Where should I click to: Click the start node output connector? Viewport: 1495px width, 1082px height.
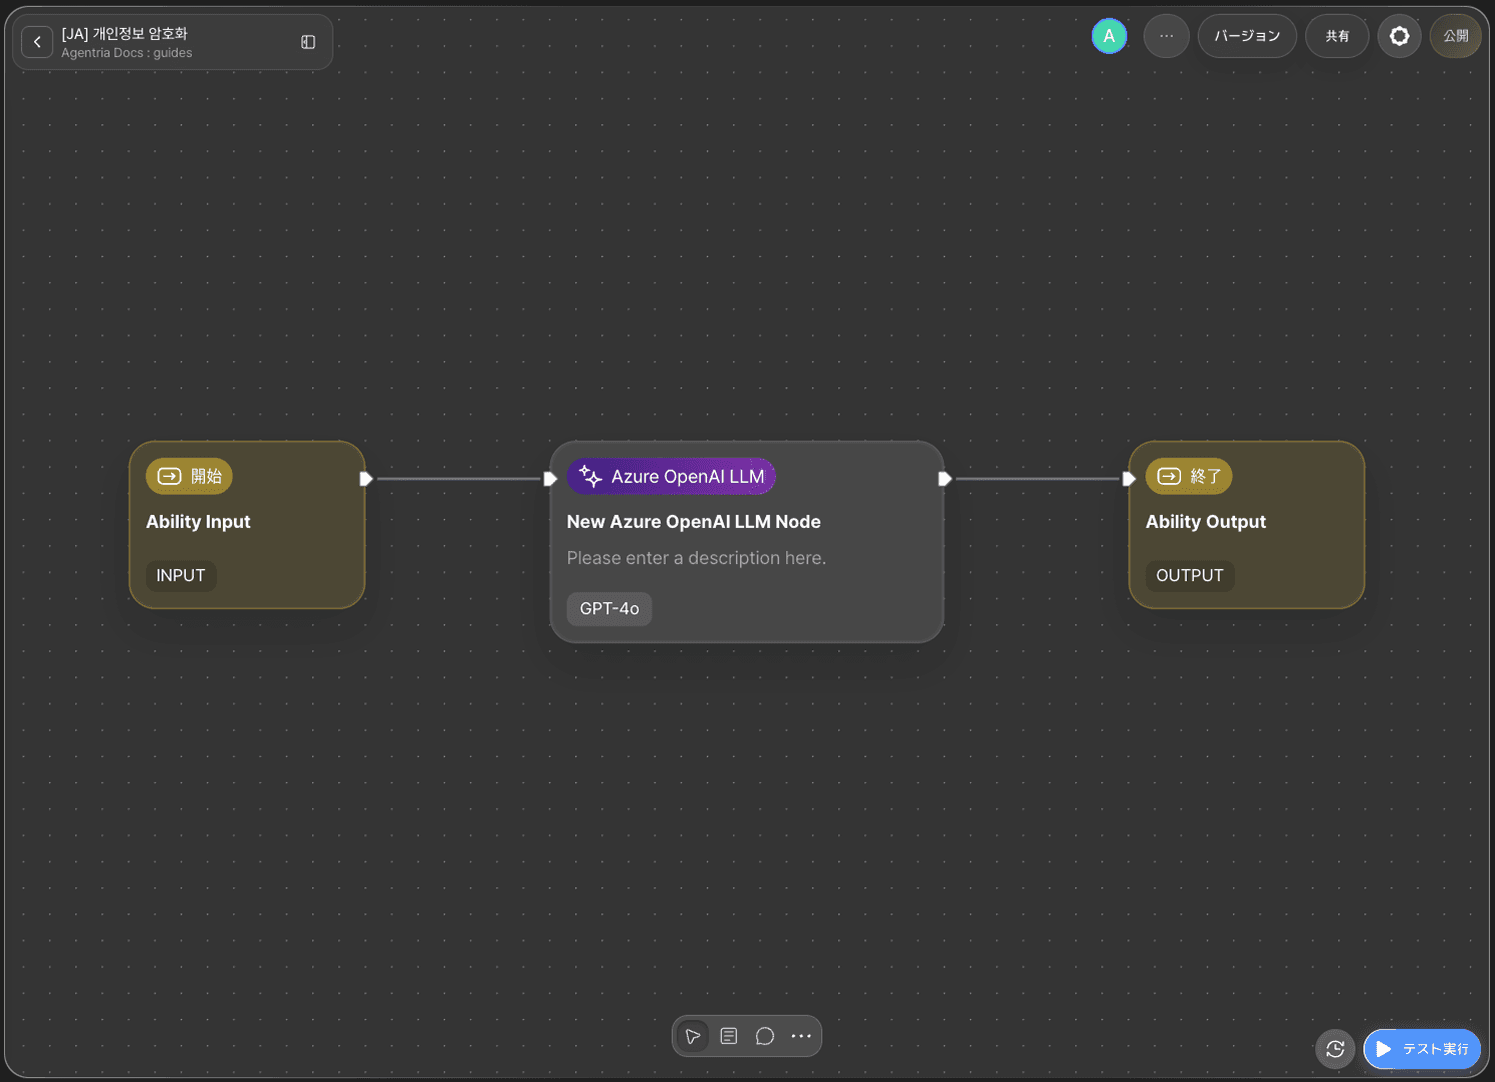click(x=366, y=479)
